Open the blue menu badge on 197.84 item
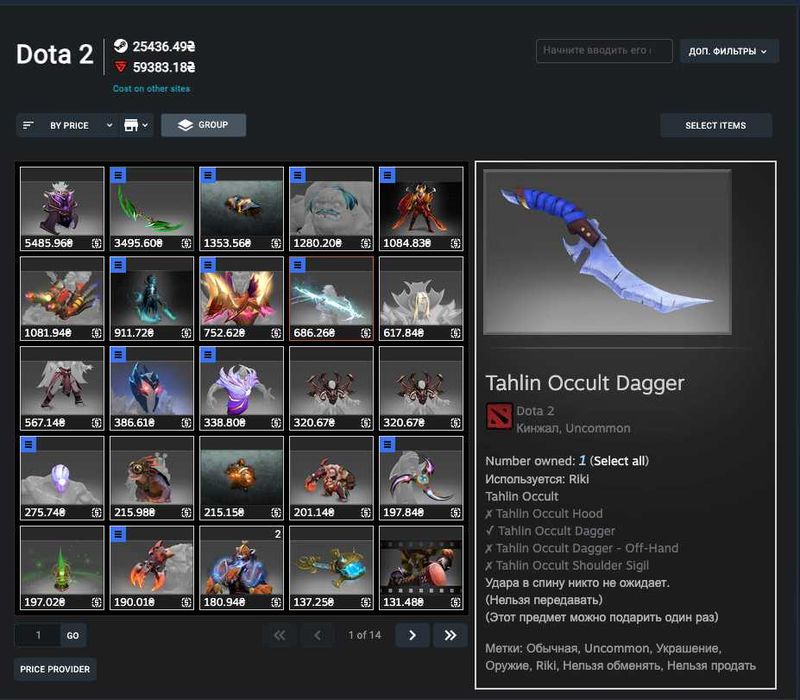 (x=387, y=444)
